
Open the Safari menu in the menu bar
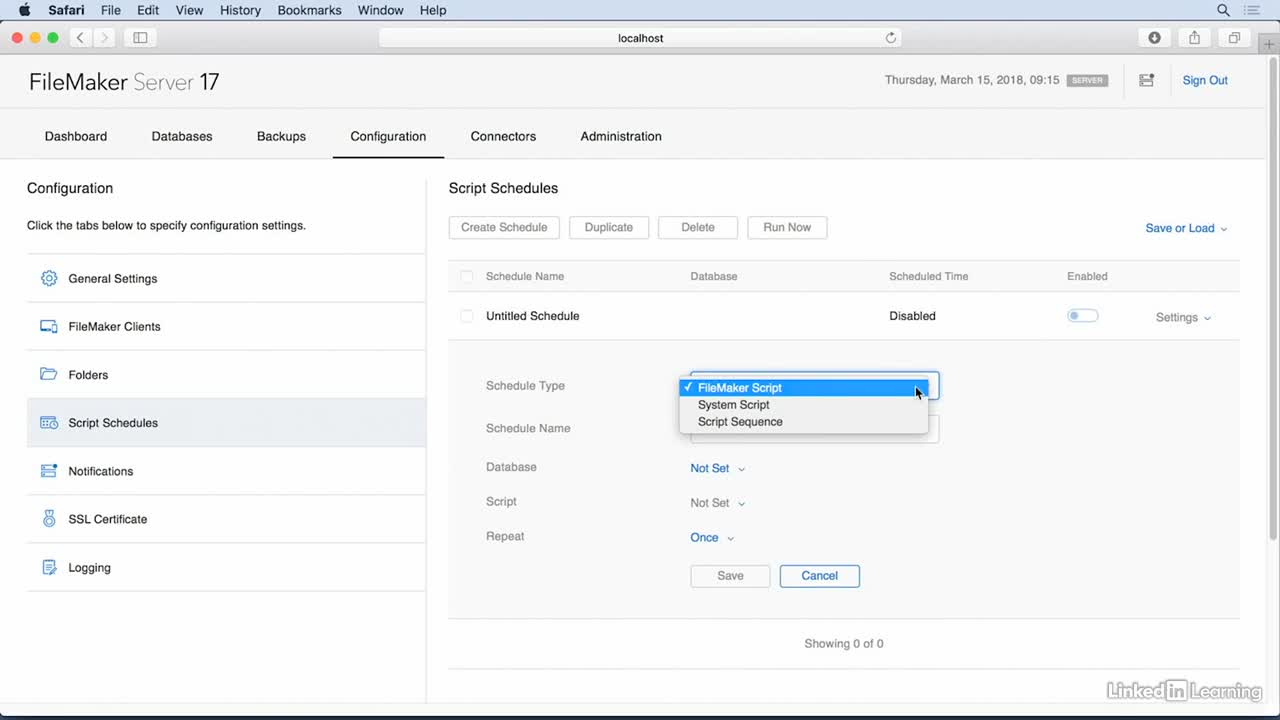tap(66, 10)
